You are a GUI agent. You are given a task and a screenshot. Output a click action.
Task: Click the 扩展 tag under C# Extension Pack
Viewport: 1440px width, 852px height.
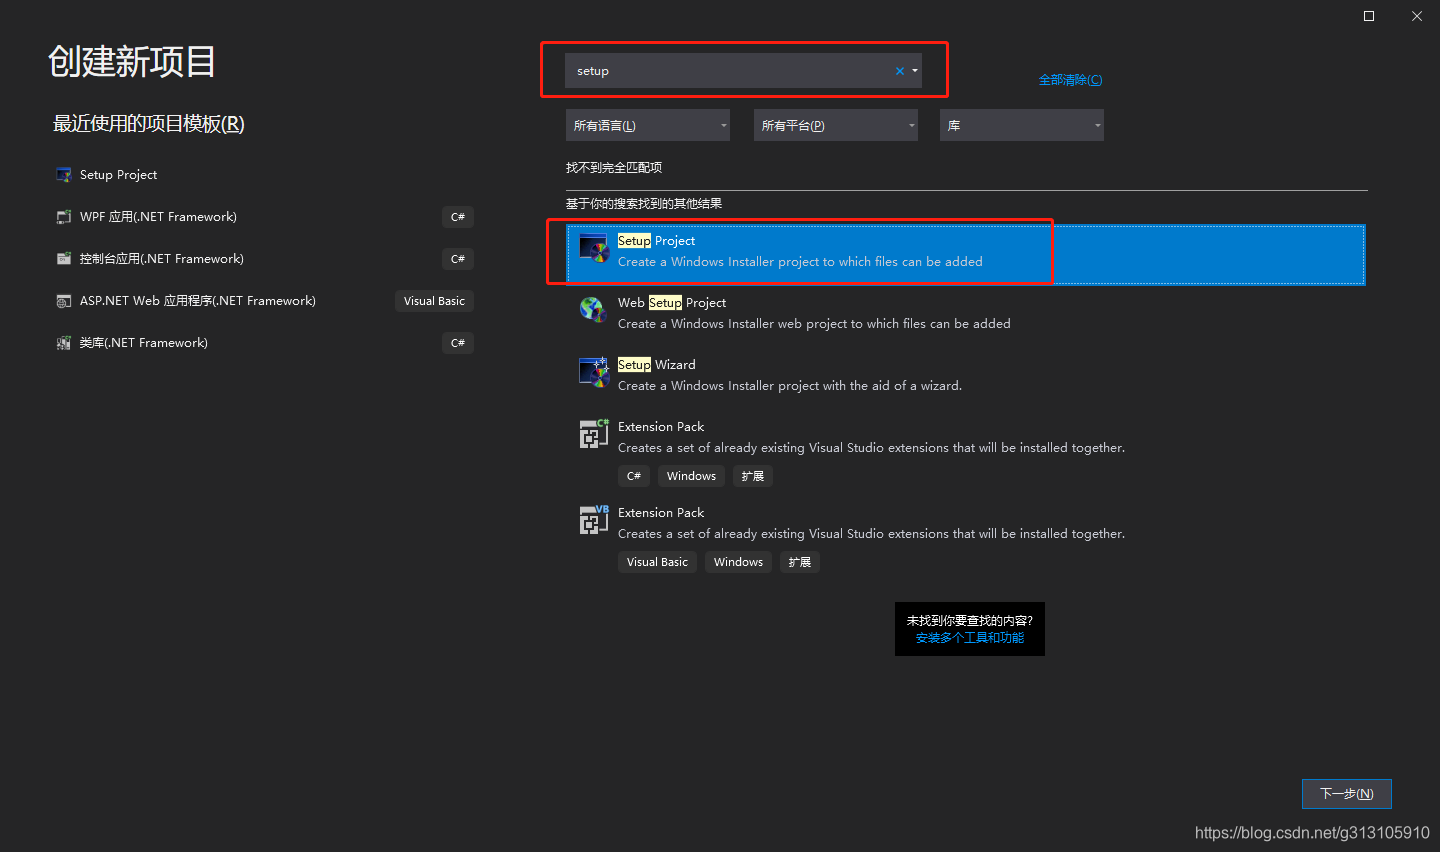tap(753, 476)
